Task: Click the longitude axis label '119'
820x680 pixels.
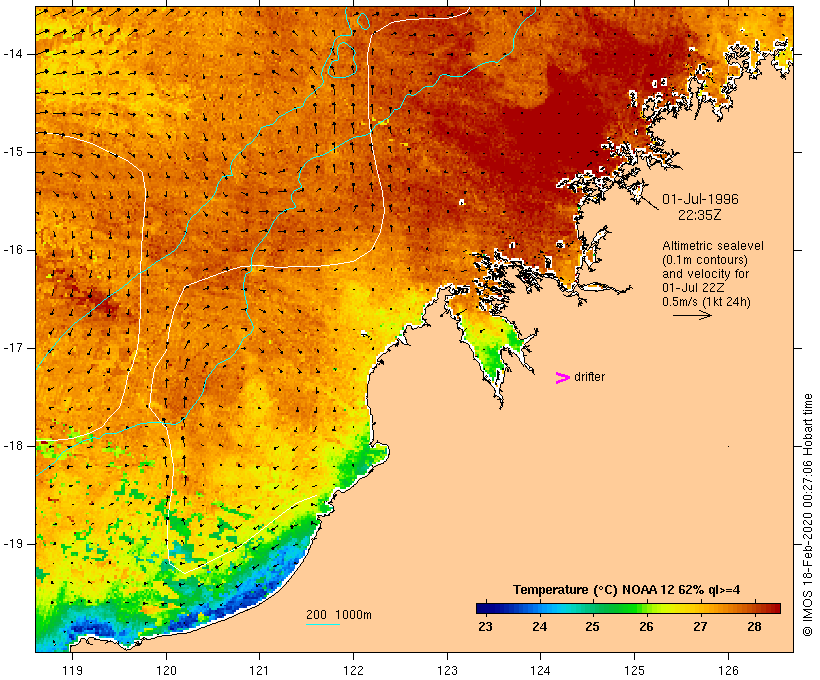Action: tap(72, 670)
